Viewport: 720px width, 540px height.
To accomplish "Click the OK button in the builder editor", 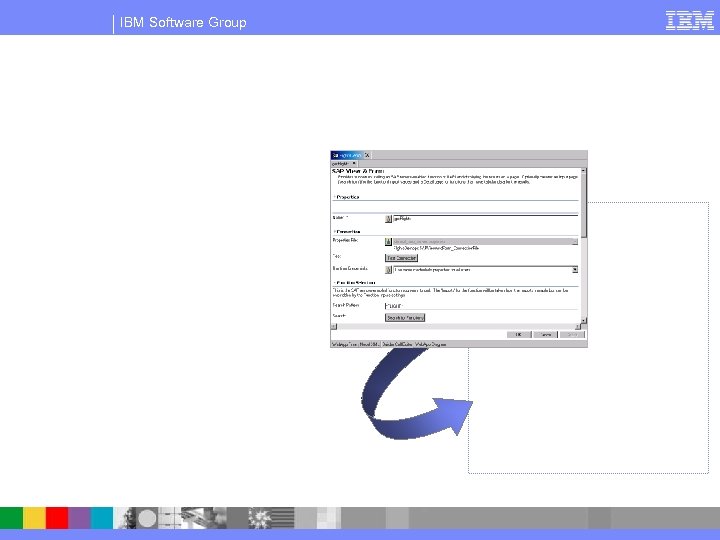I will 519,335.
